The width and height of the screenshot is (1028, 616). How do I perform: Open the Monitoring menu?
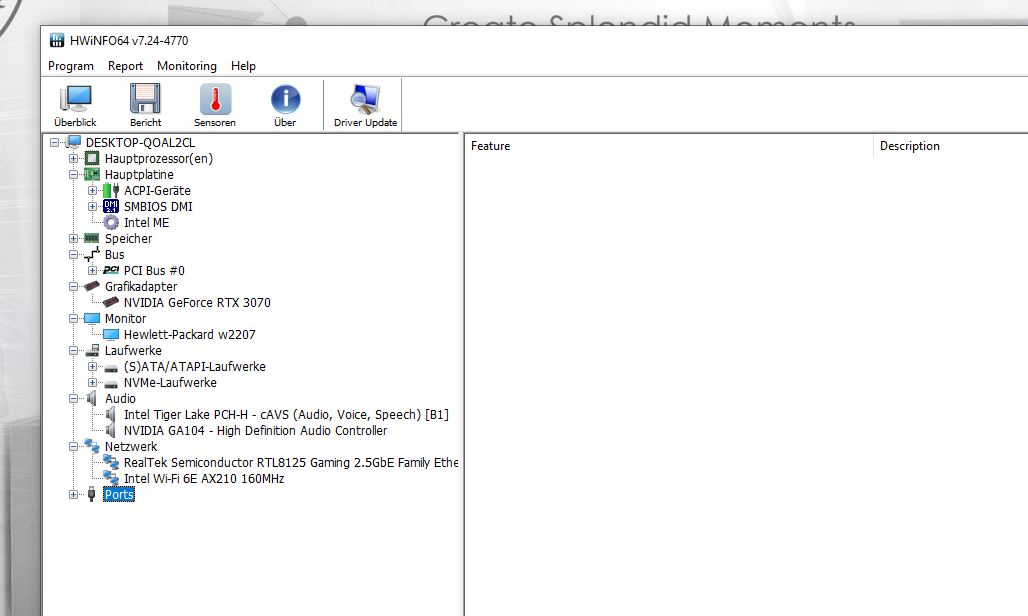point(187,66)
